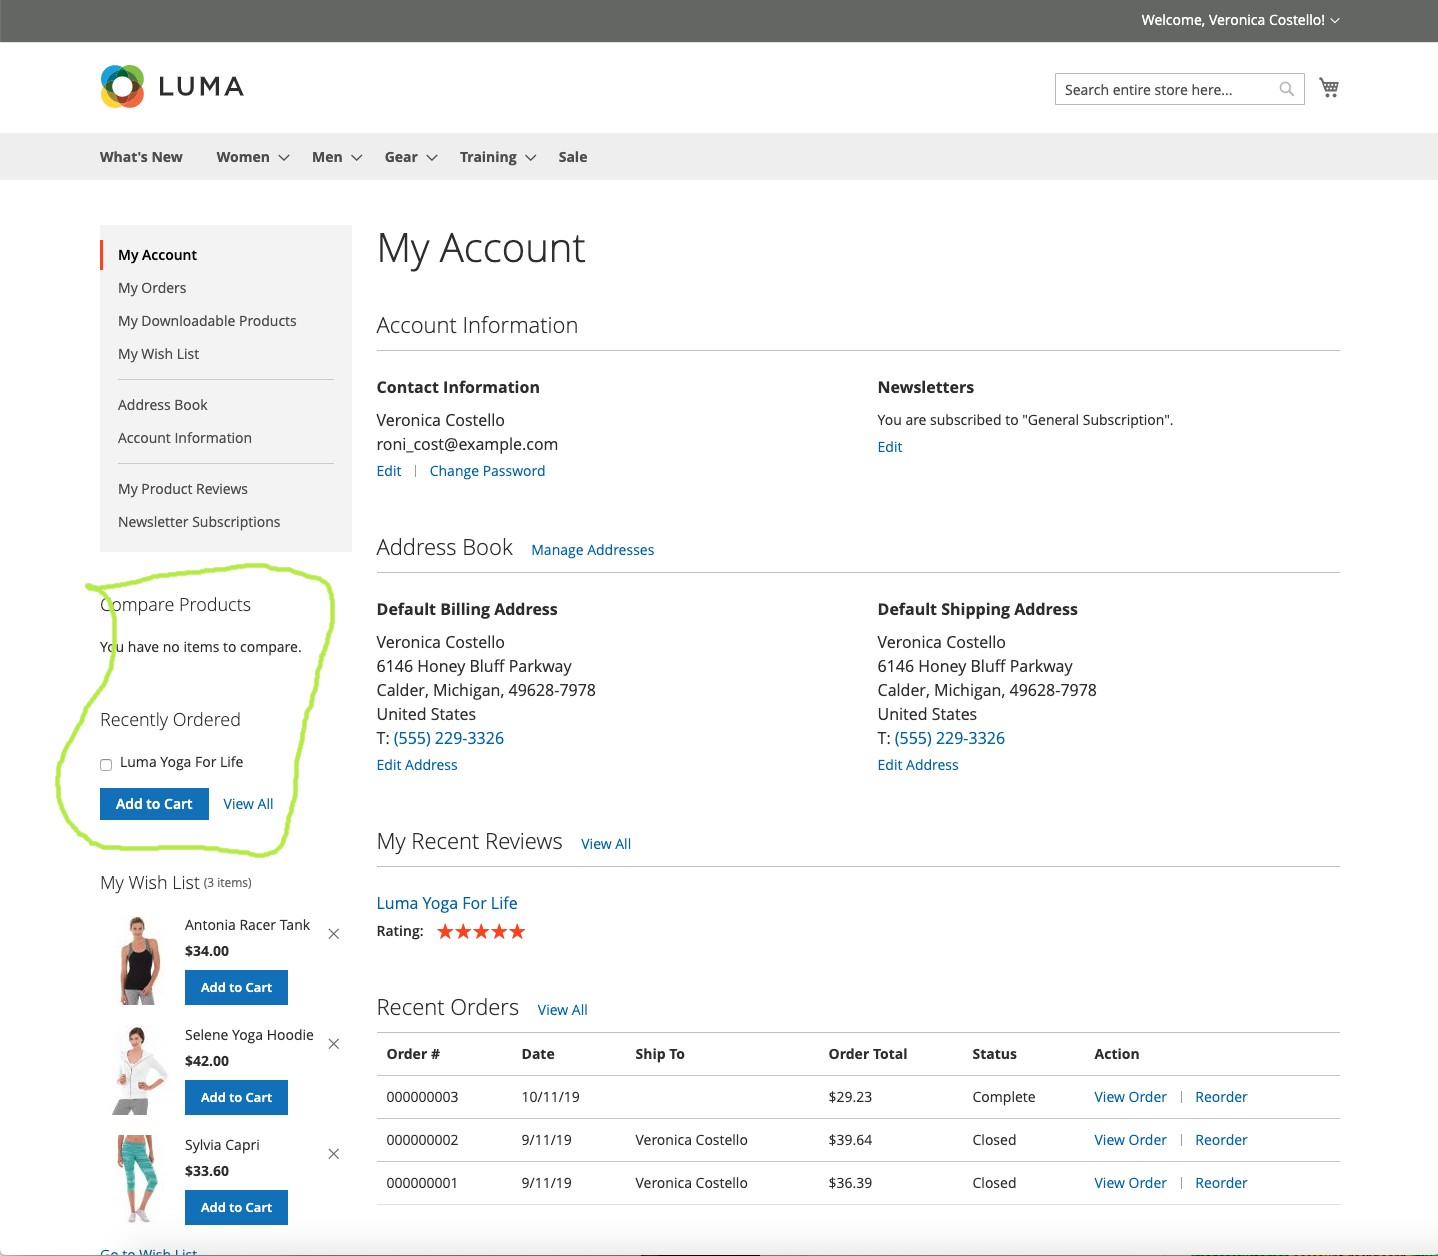Expand the Gear menu

pos(410,157)
